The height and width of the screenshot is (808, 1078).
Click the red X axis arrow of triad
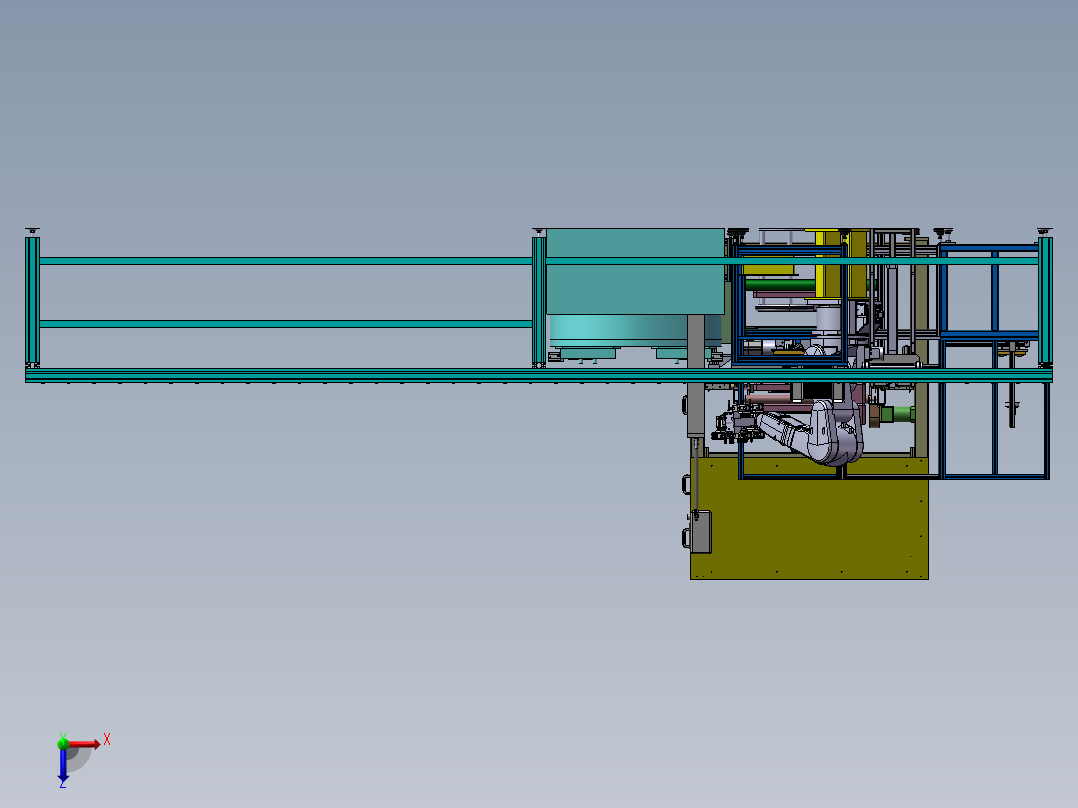[x=85, y=744]
